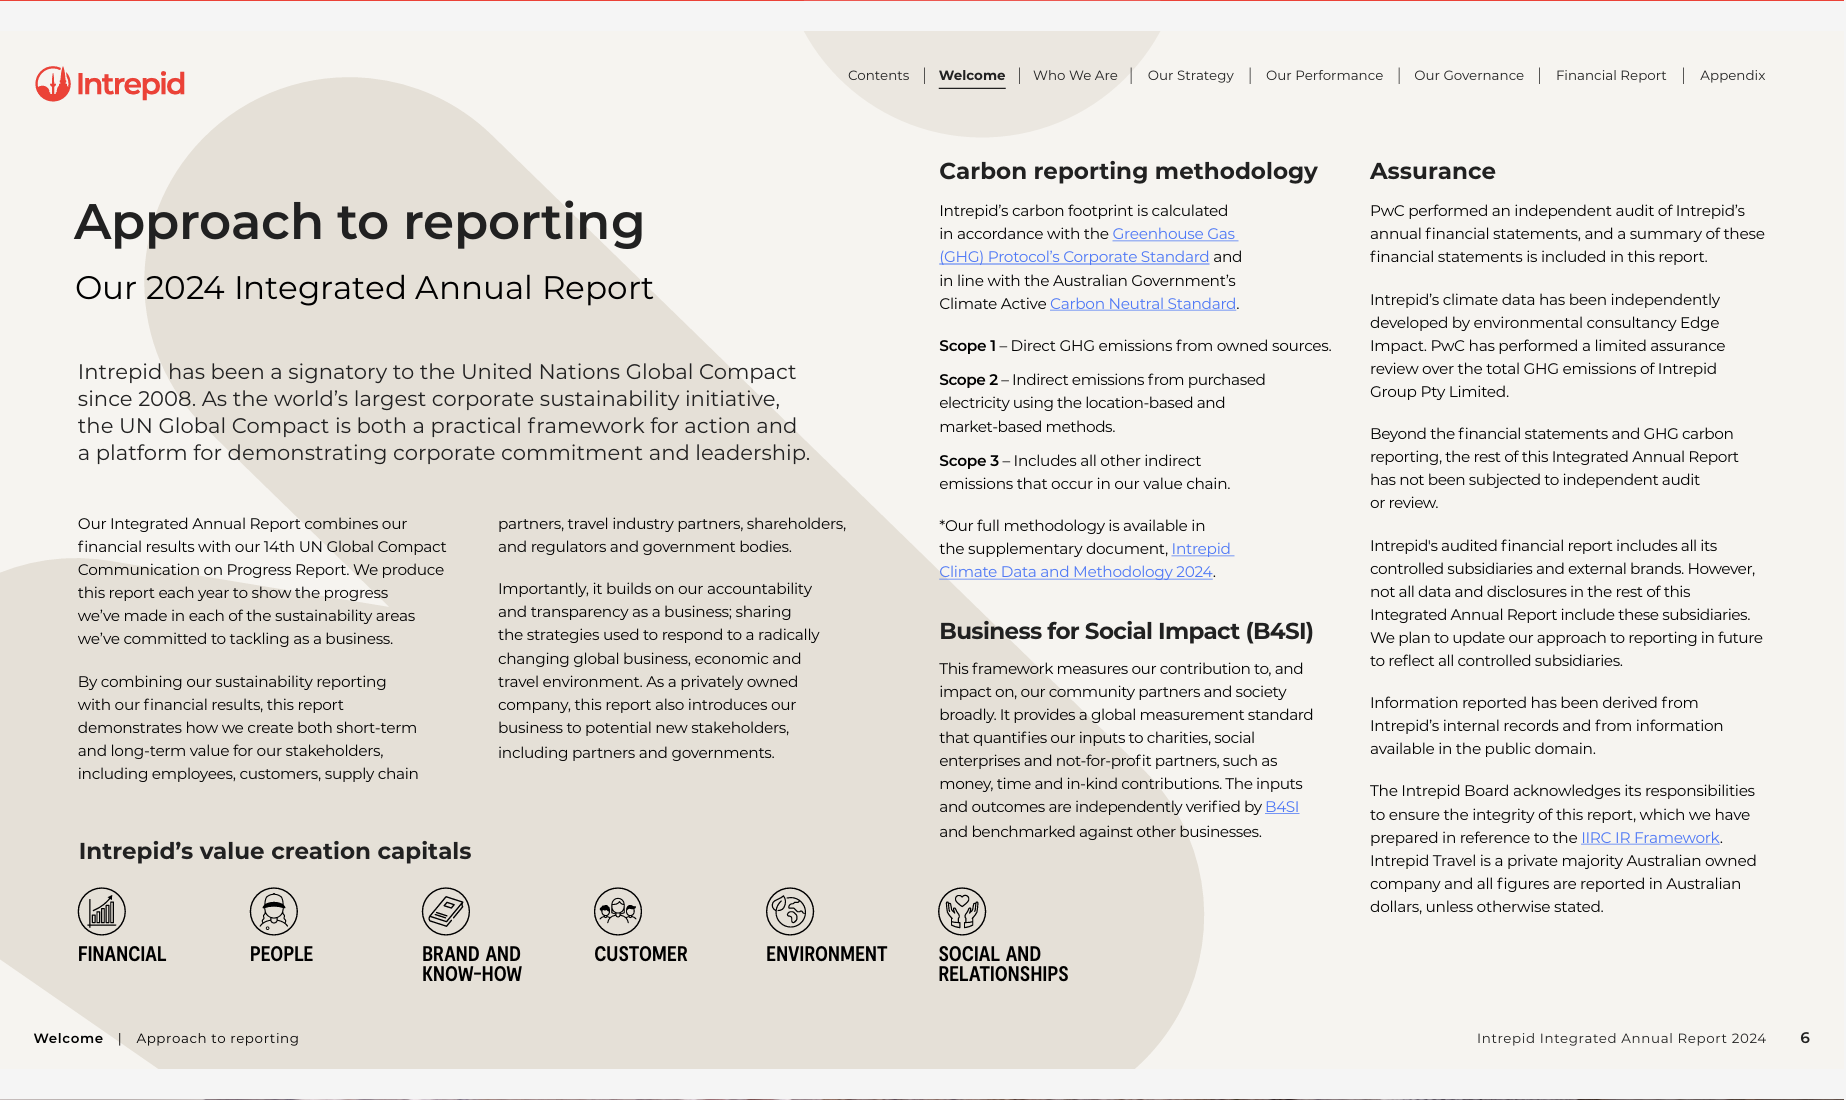Open the Financial Report tab

tap(1610, 76)
